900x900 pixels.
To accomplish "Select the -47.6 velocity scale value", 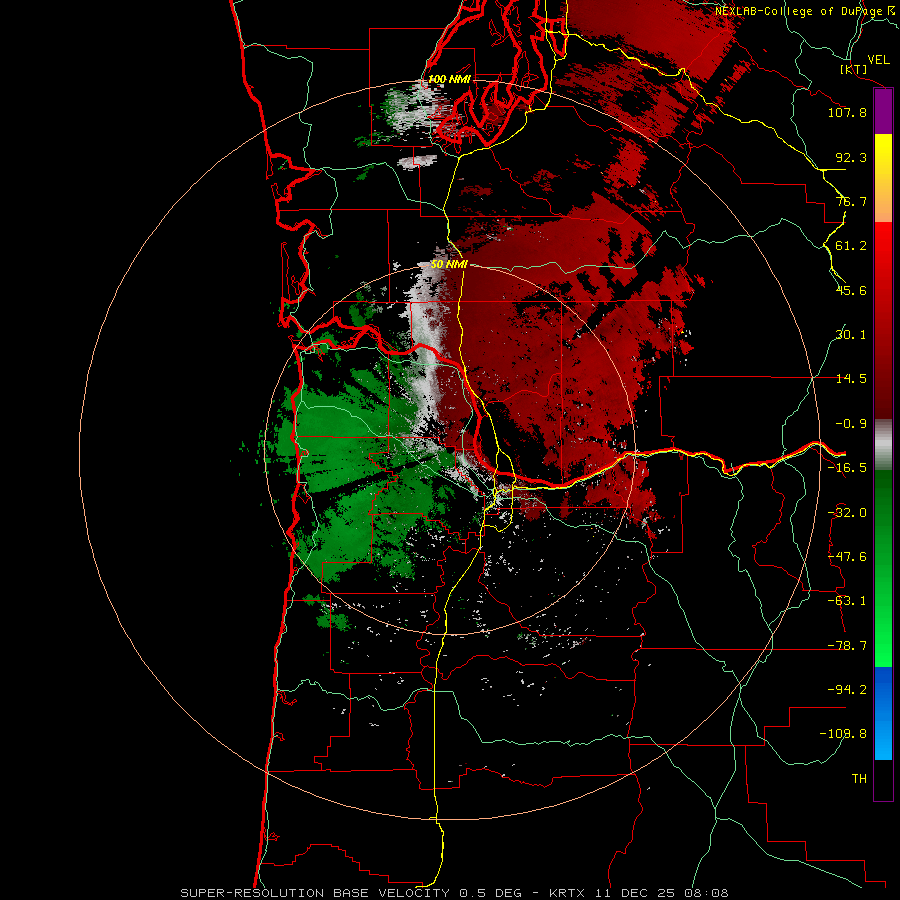I will tap(847, 557).
